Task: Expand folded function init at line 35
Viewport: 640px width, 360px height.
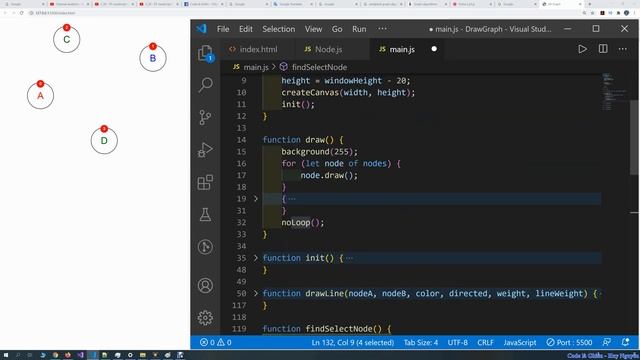Action: [x=256, y=258]
